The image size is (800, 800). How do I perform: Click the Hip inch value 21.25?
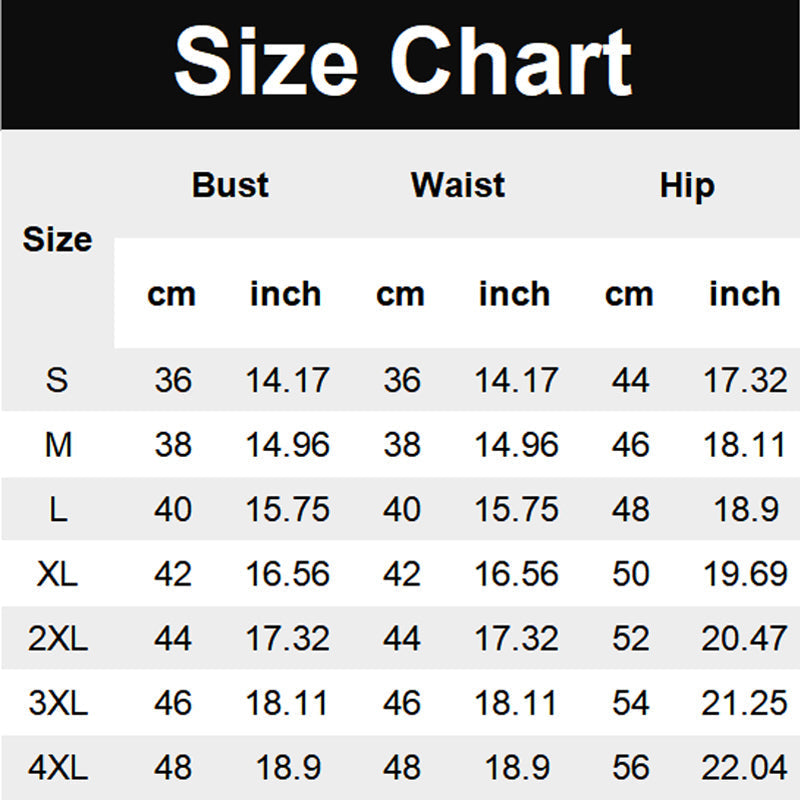[744, 703]
